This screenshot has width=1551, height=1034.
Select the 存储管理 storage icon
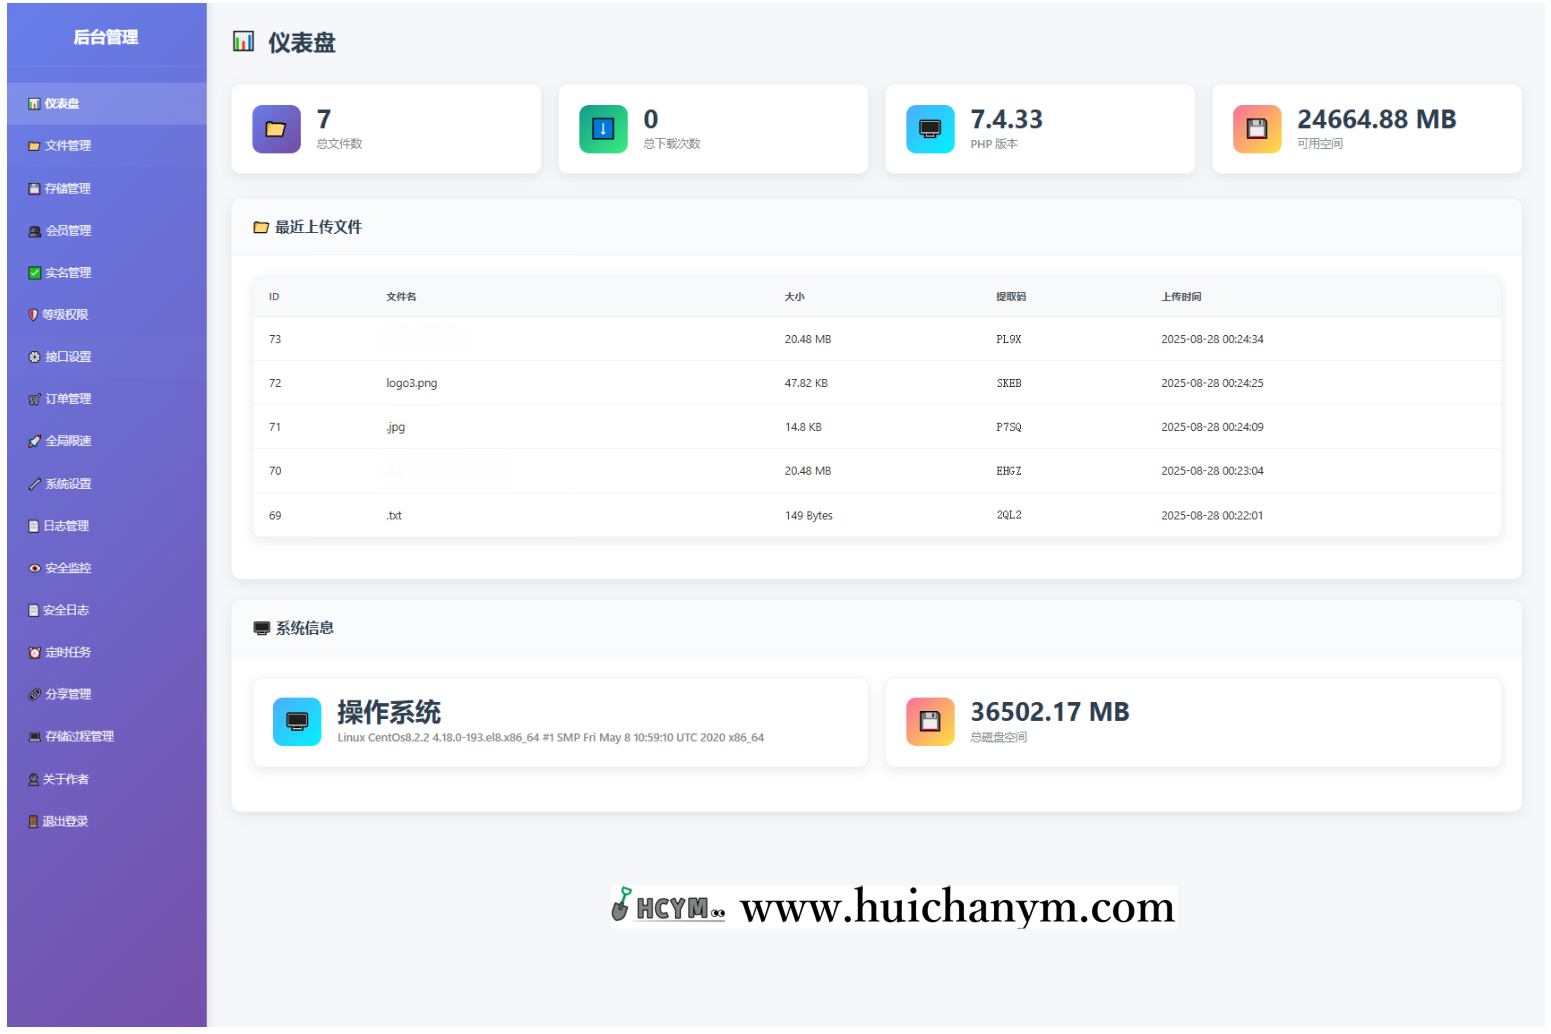pyautogui.click(x=32, y=188)
